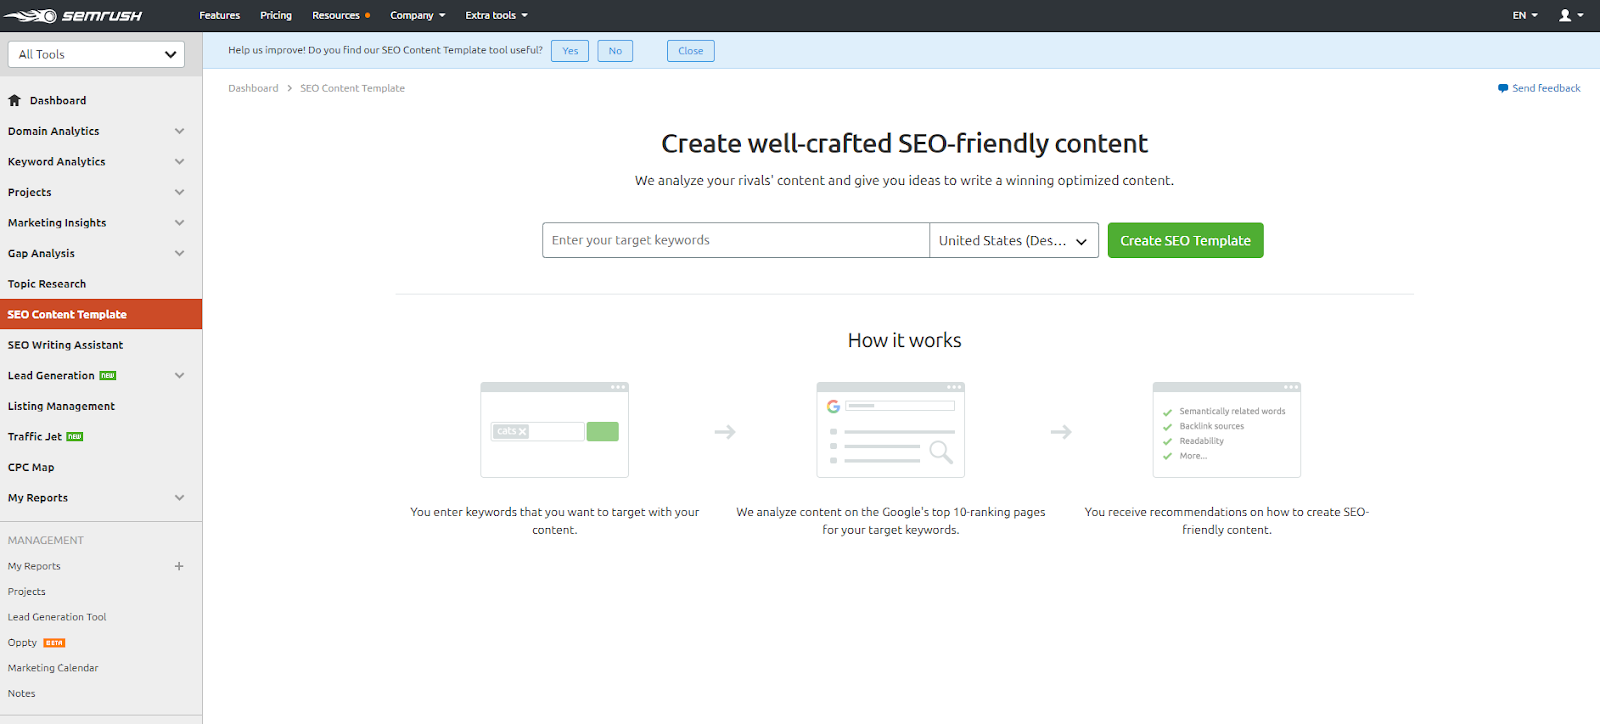Go to the Pricing page

[x=276, y=15]
